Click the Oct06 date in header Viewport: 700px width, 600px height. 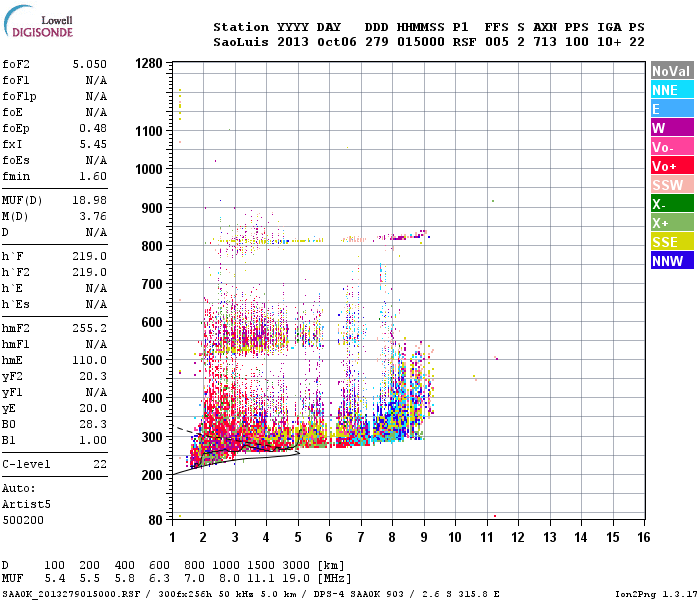(337, 42)
